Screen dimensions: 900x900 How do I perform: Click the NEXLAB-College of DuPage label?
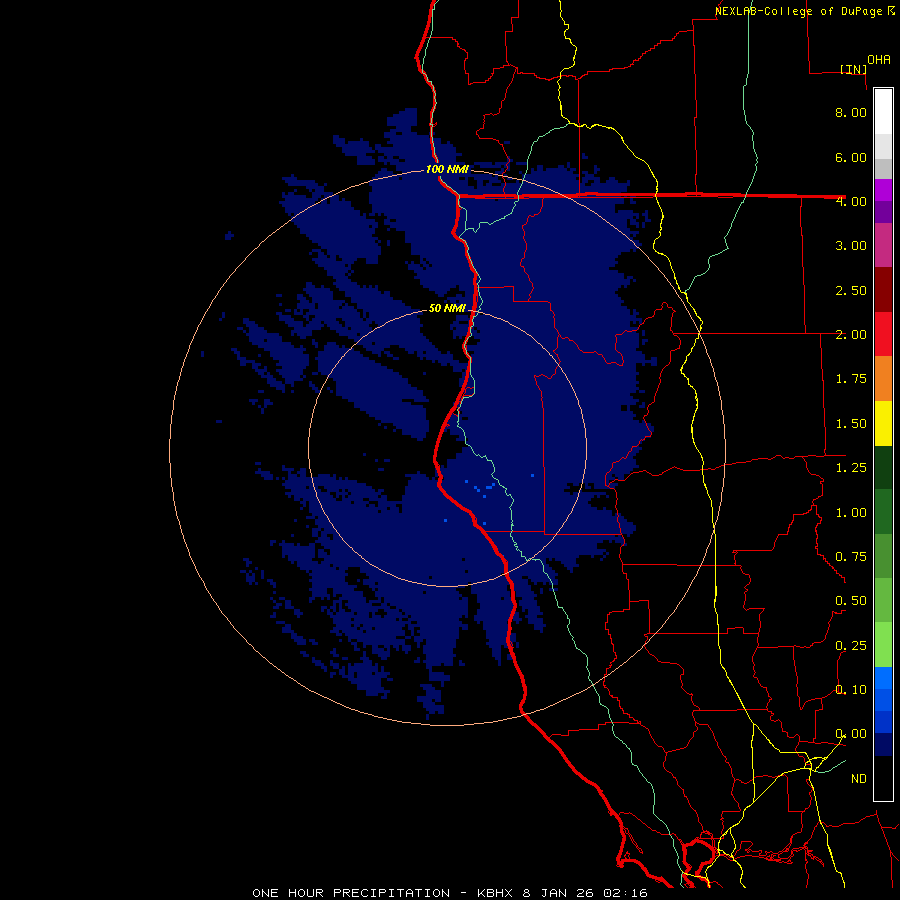pyautogui.click(x=798, y=11)
